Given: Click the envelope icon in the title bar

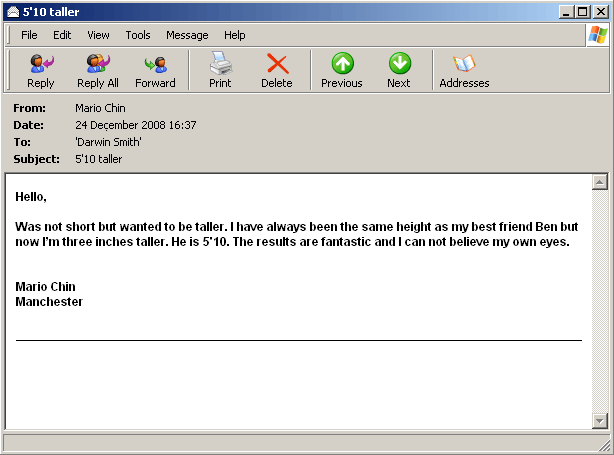Looking at the screenshot, I should point(13,11).
